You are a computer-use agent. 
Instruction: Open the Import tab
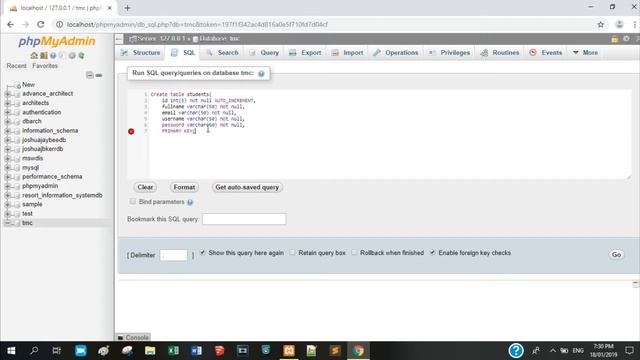[x=347, y=53]
